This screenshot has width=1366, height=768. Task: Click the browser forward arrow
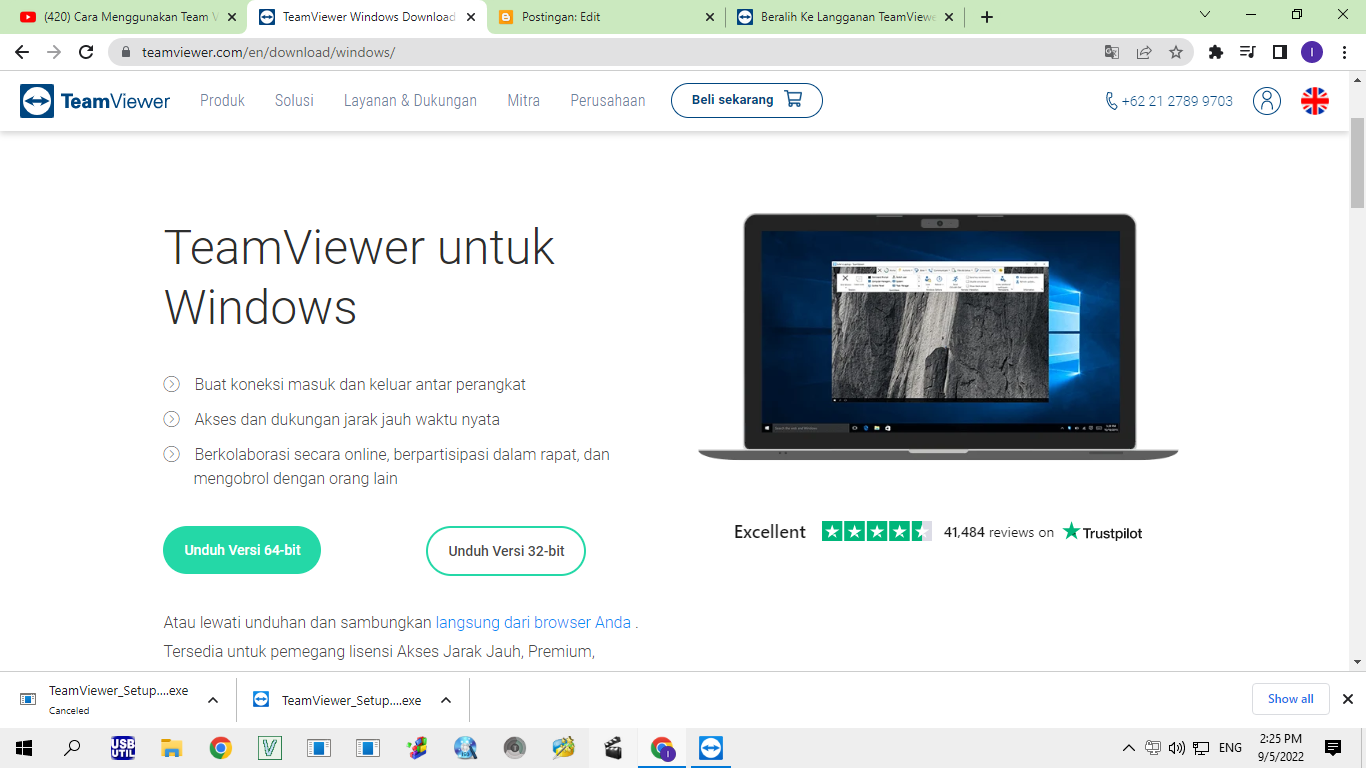click(x=54, y=52)
